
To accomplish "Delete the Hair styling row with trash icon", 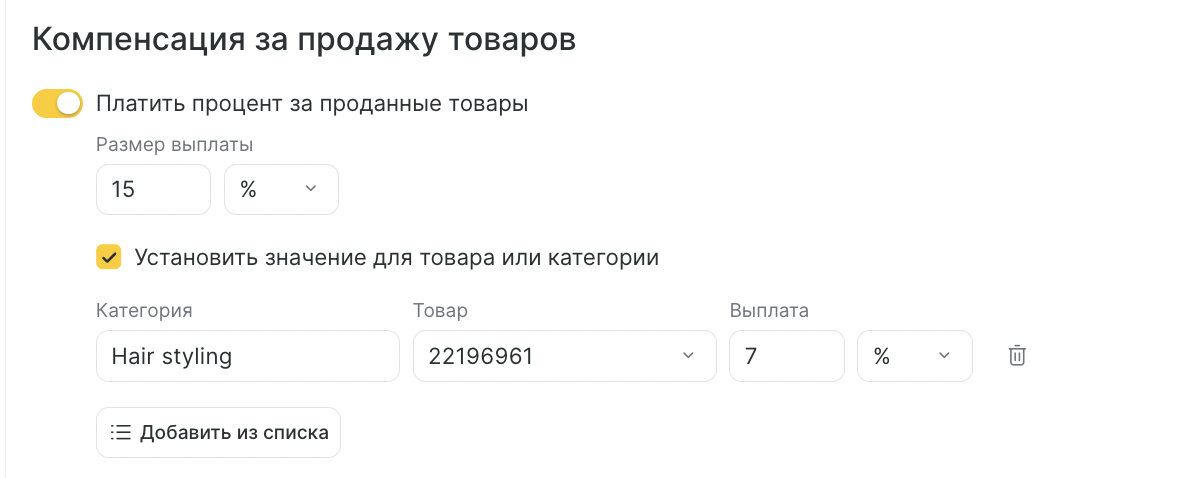I will [x=1017, y=355].
